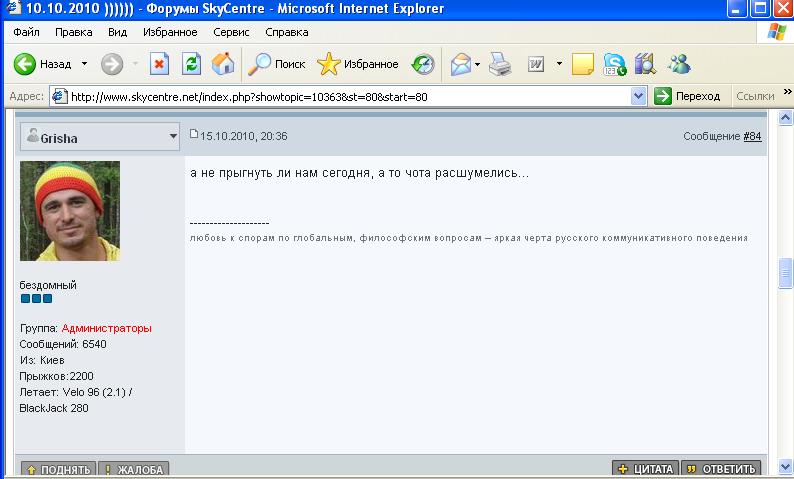
Task: Click the IE icon in title bar
Action: pyautogui.click(x=13, y=8)
